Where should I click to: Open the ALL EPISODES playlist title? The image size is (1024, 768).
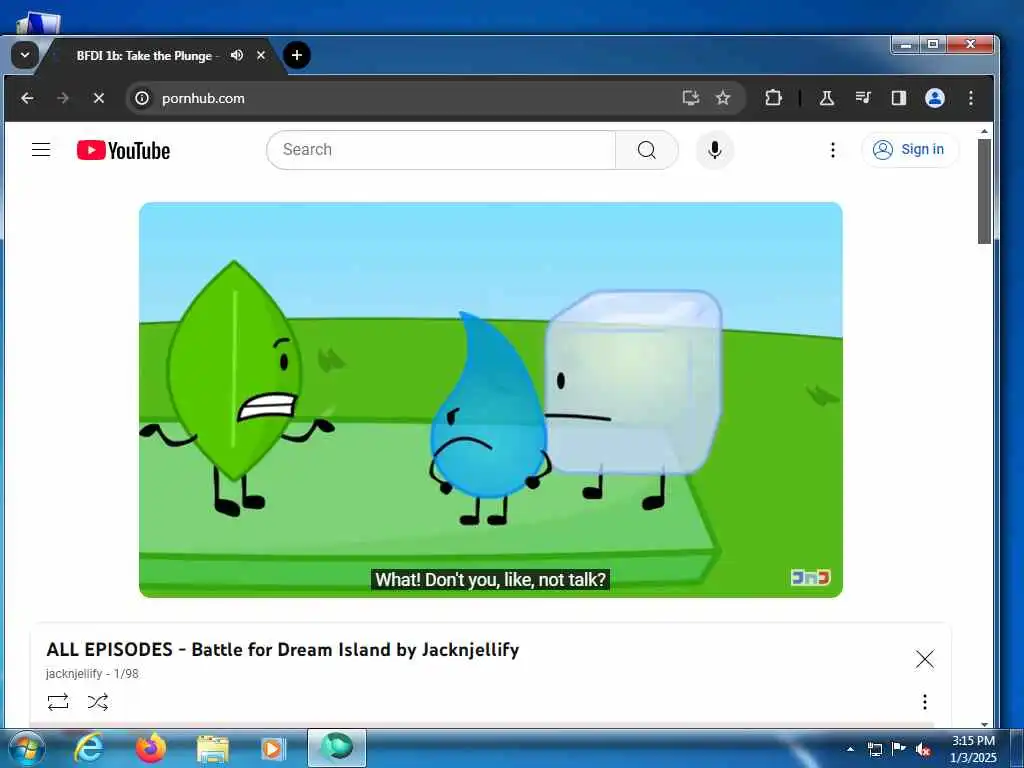tap(283, 649)
